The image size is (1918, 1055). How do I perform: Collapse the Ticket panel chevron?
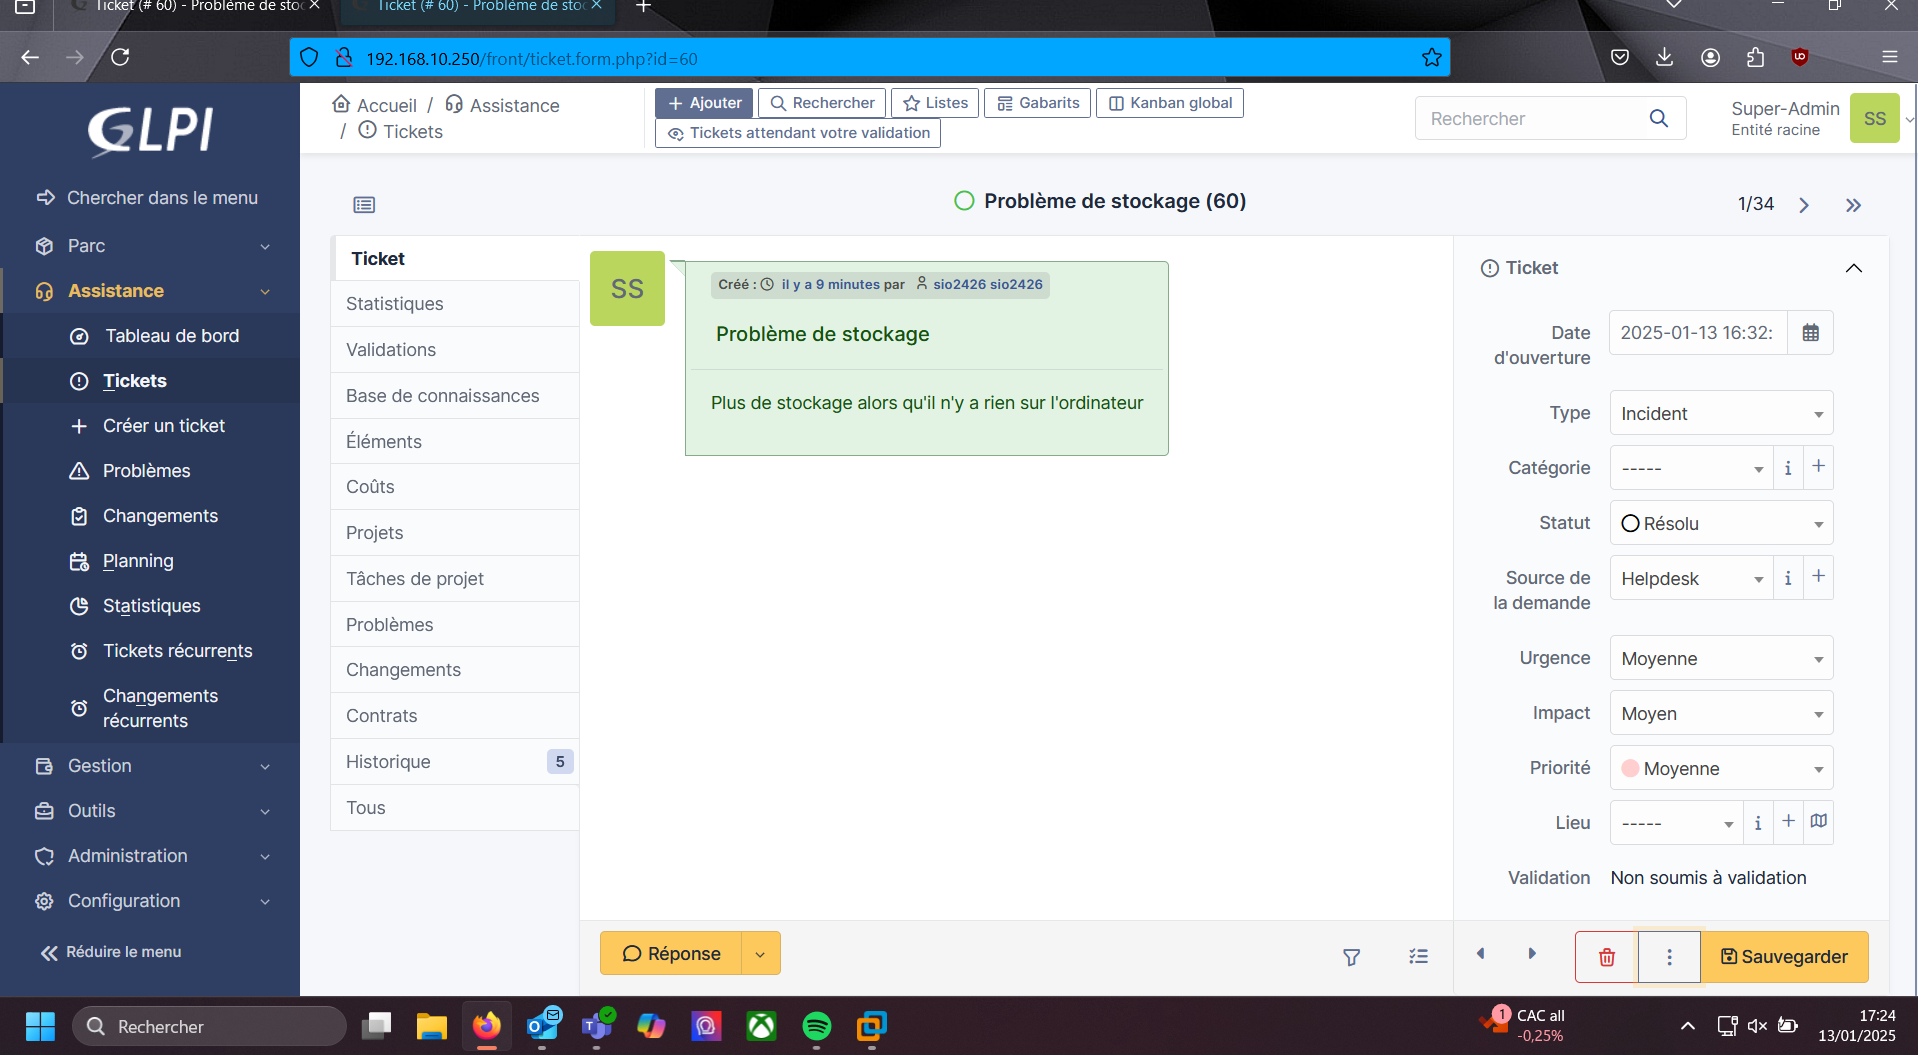click(x=1853, y=268)
